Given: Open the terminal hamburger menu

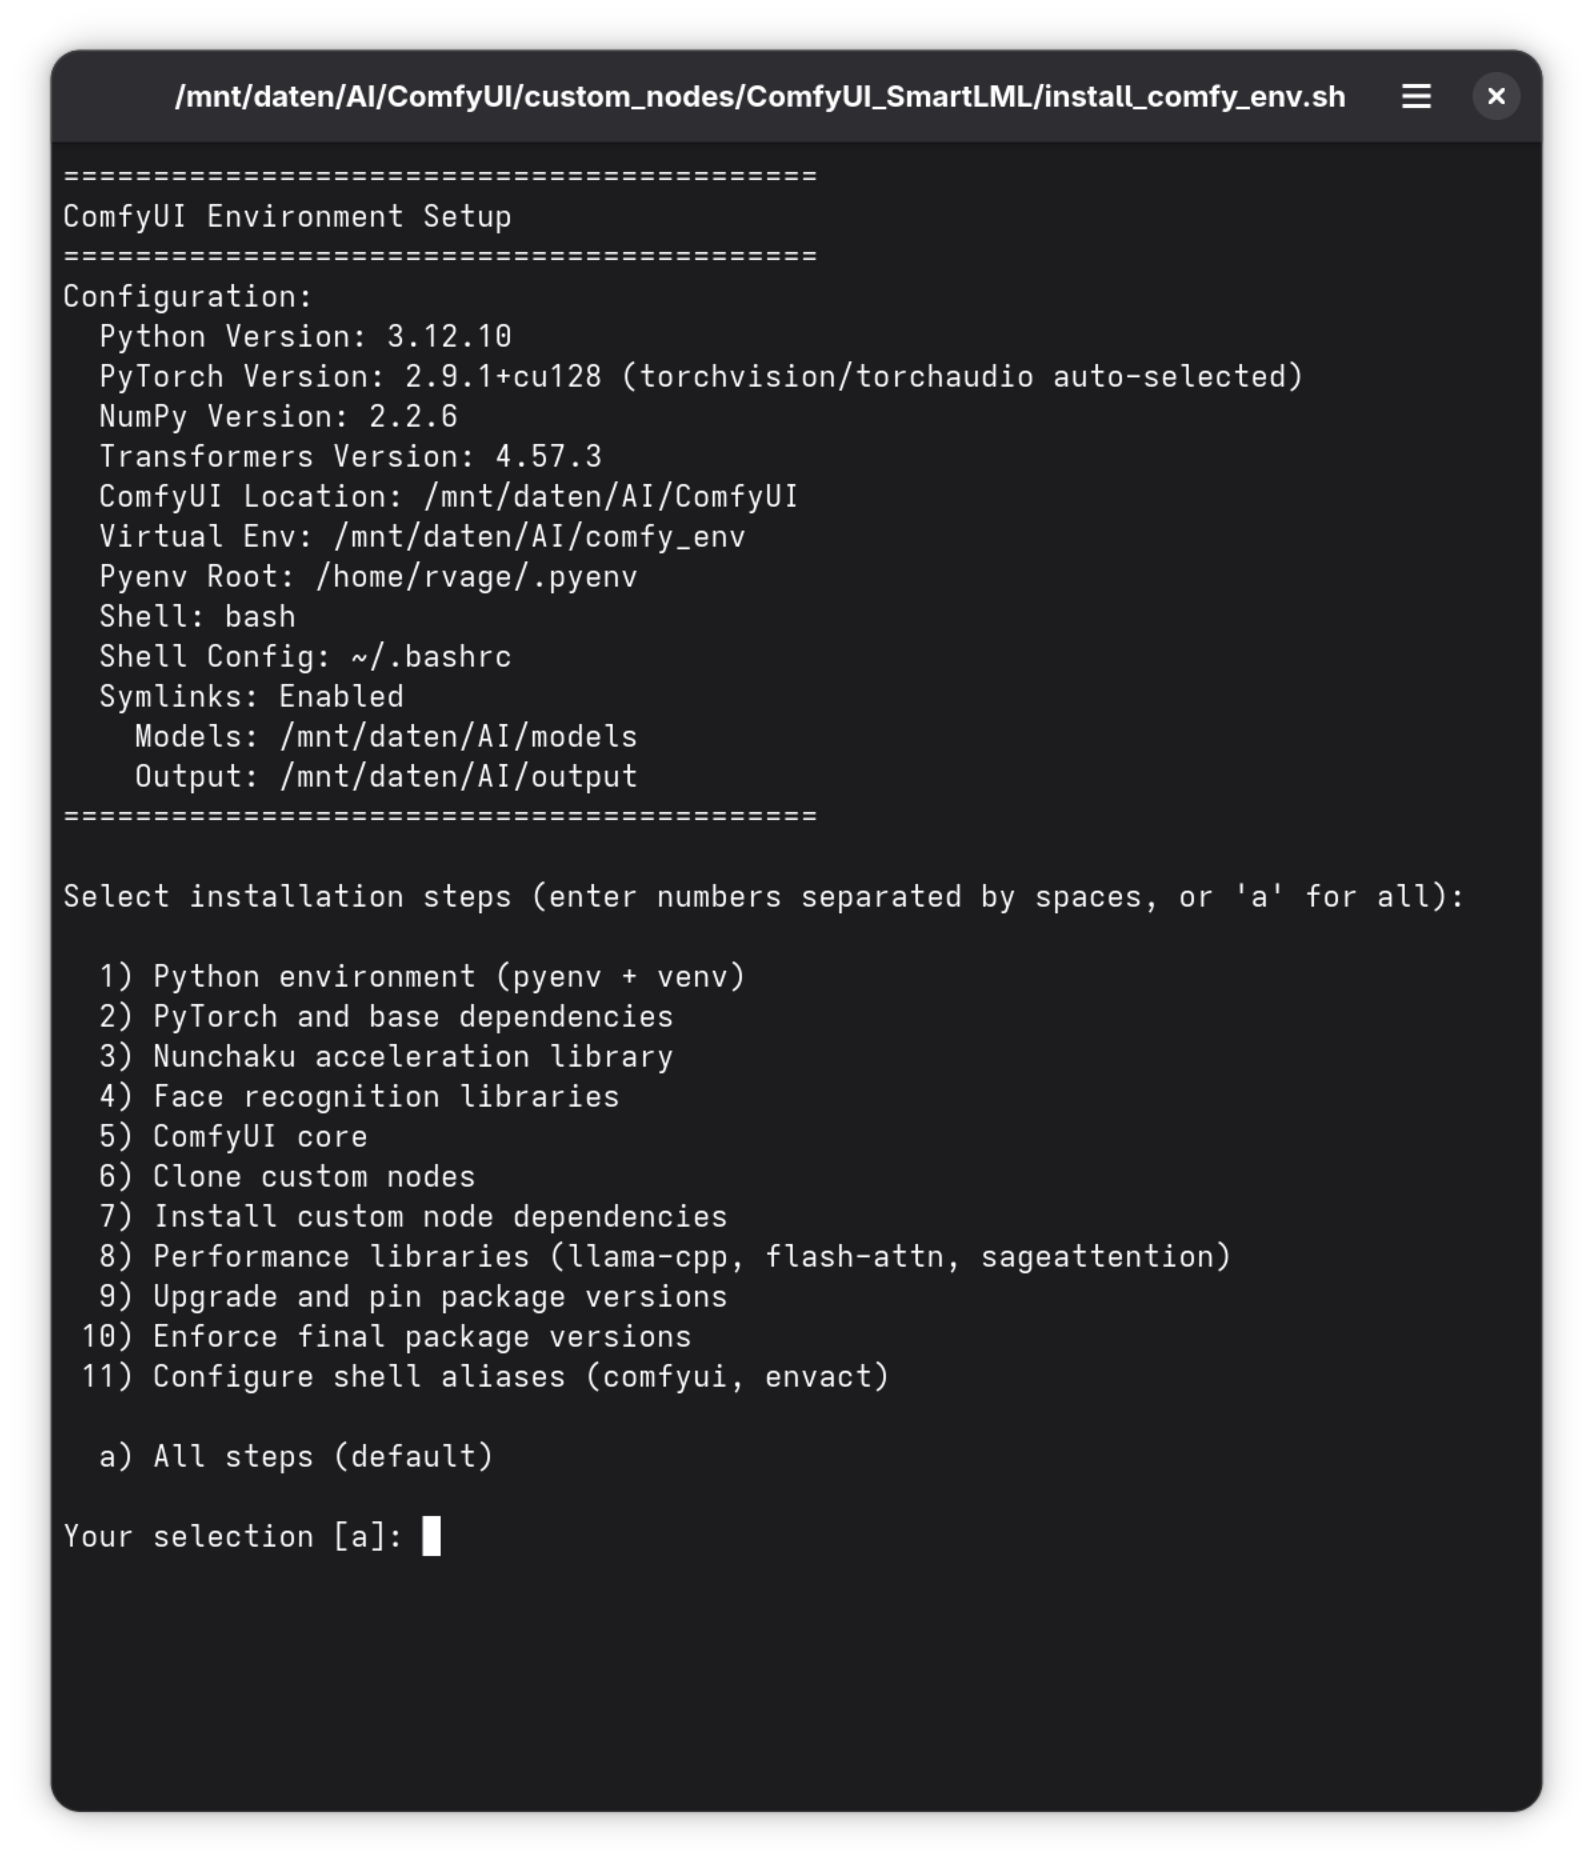Looking at the screenshot, I should (1415, 96).
